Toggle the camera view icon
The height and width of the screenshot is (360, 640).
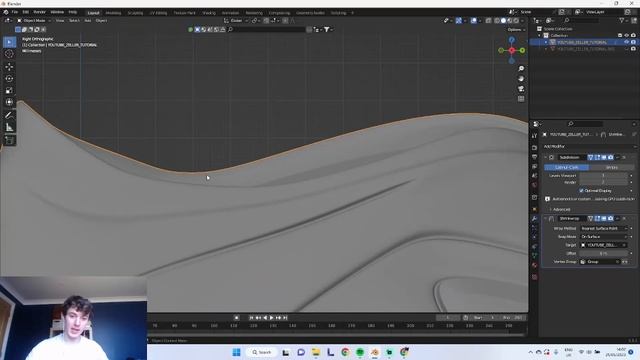(x=521, y=89)
